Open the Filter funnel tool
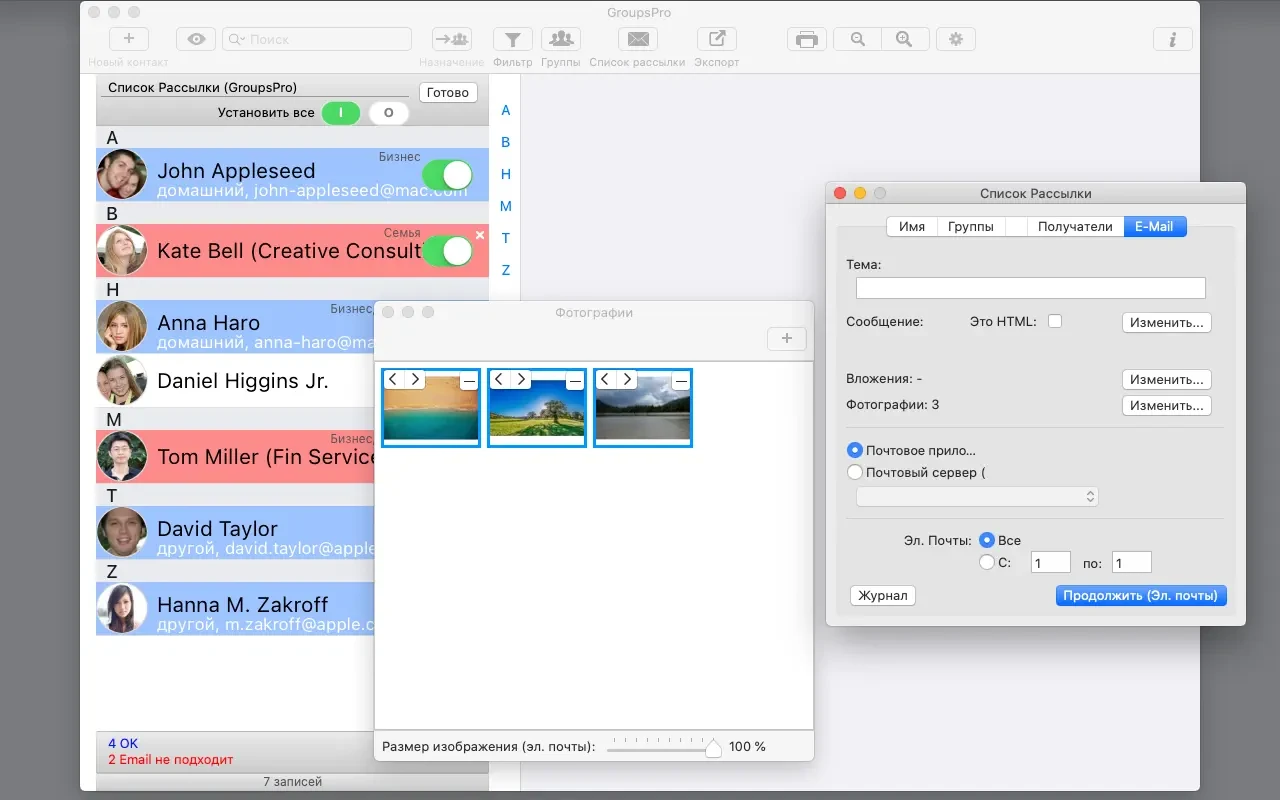 pos(512,39)
